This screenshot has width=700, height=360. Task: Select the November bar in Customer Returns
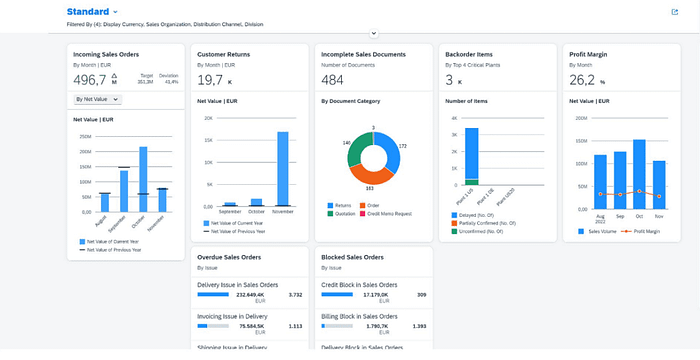click(x=283, y=169)
